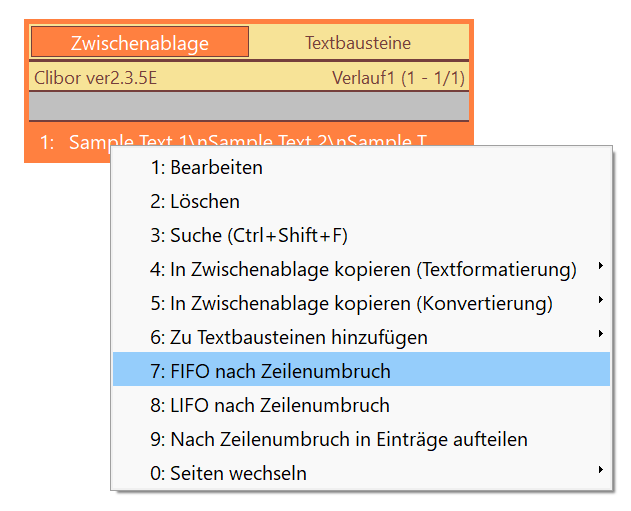This screenshot has height=511, width=631.
Task: Expand Zu Textbausteinen hinzufügen submenu arrow
Action: click(x=600, y=334)
